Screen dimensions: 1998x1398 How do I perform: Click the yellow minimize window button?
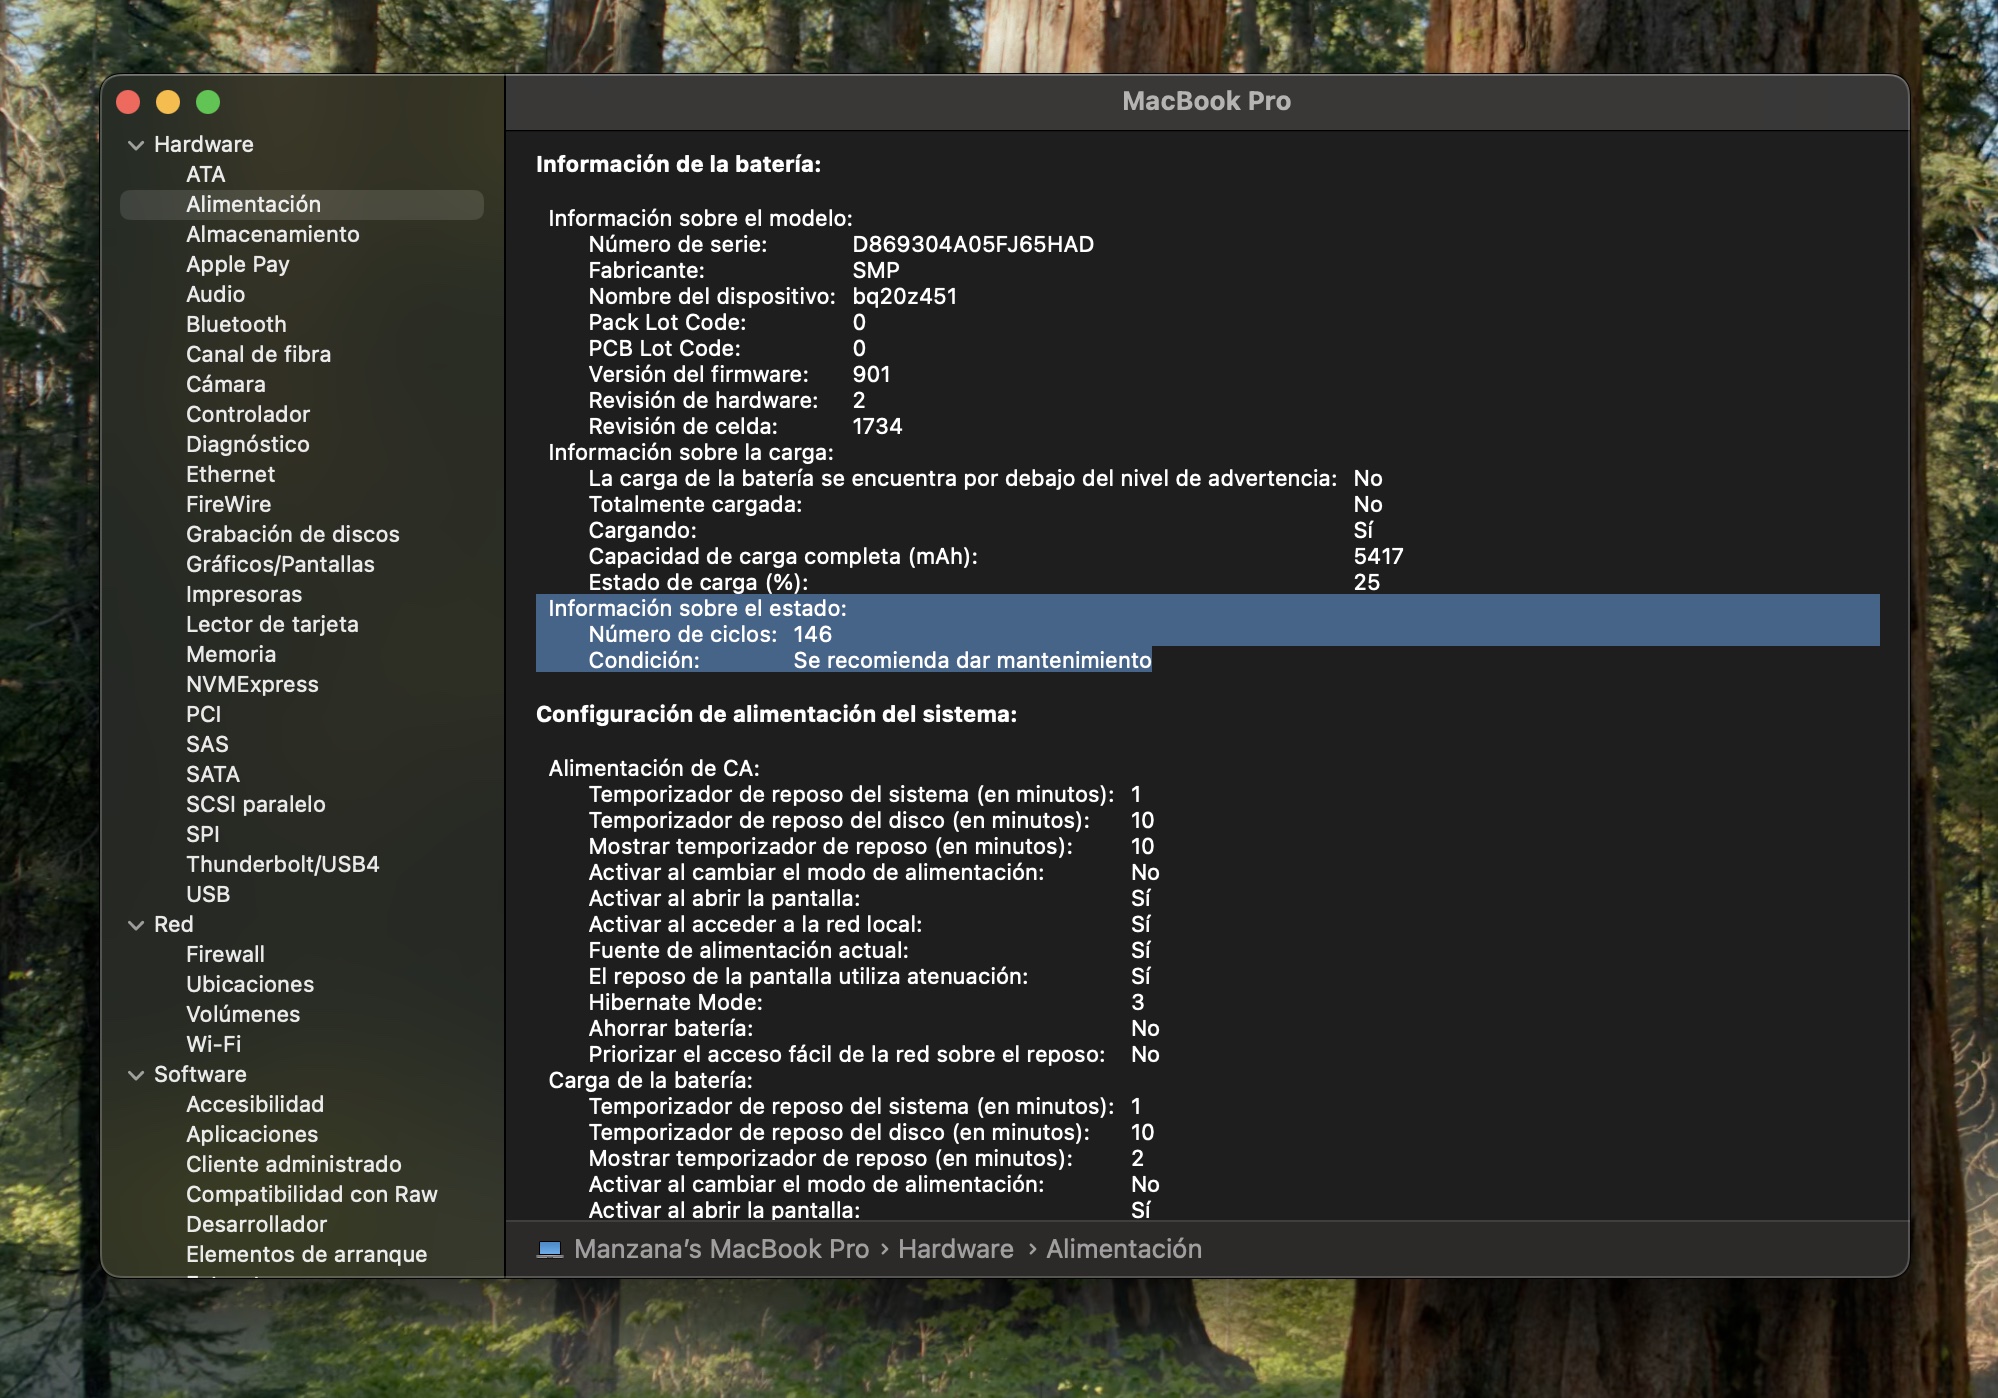click(168, 102)
